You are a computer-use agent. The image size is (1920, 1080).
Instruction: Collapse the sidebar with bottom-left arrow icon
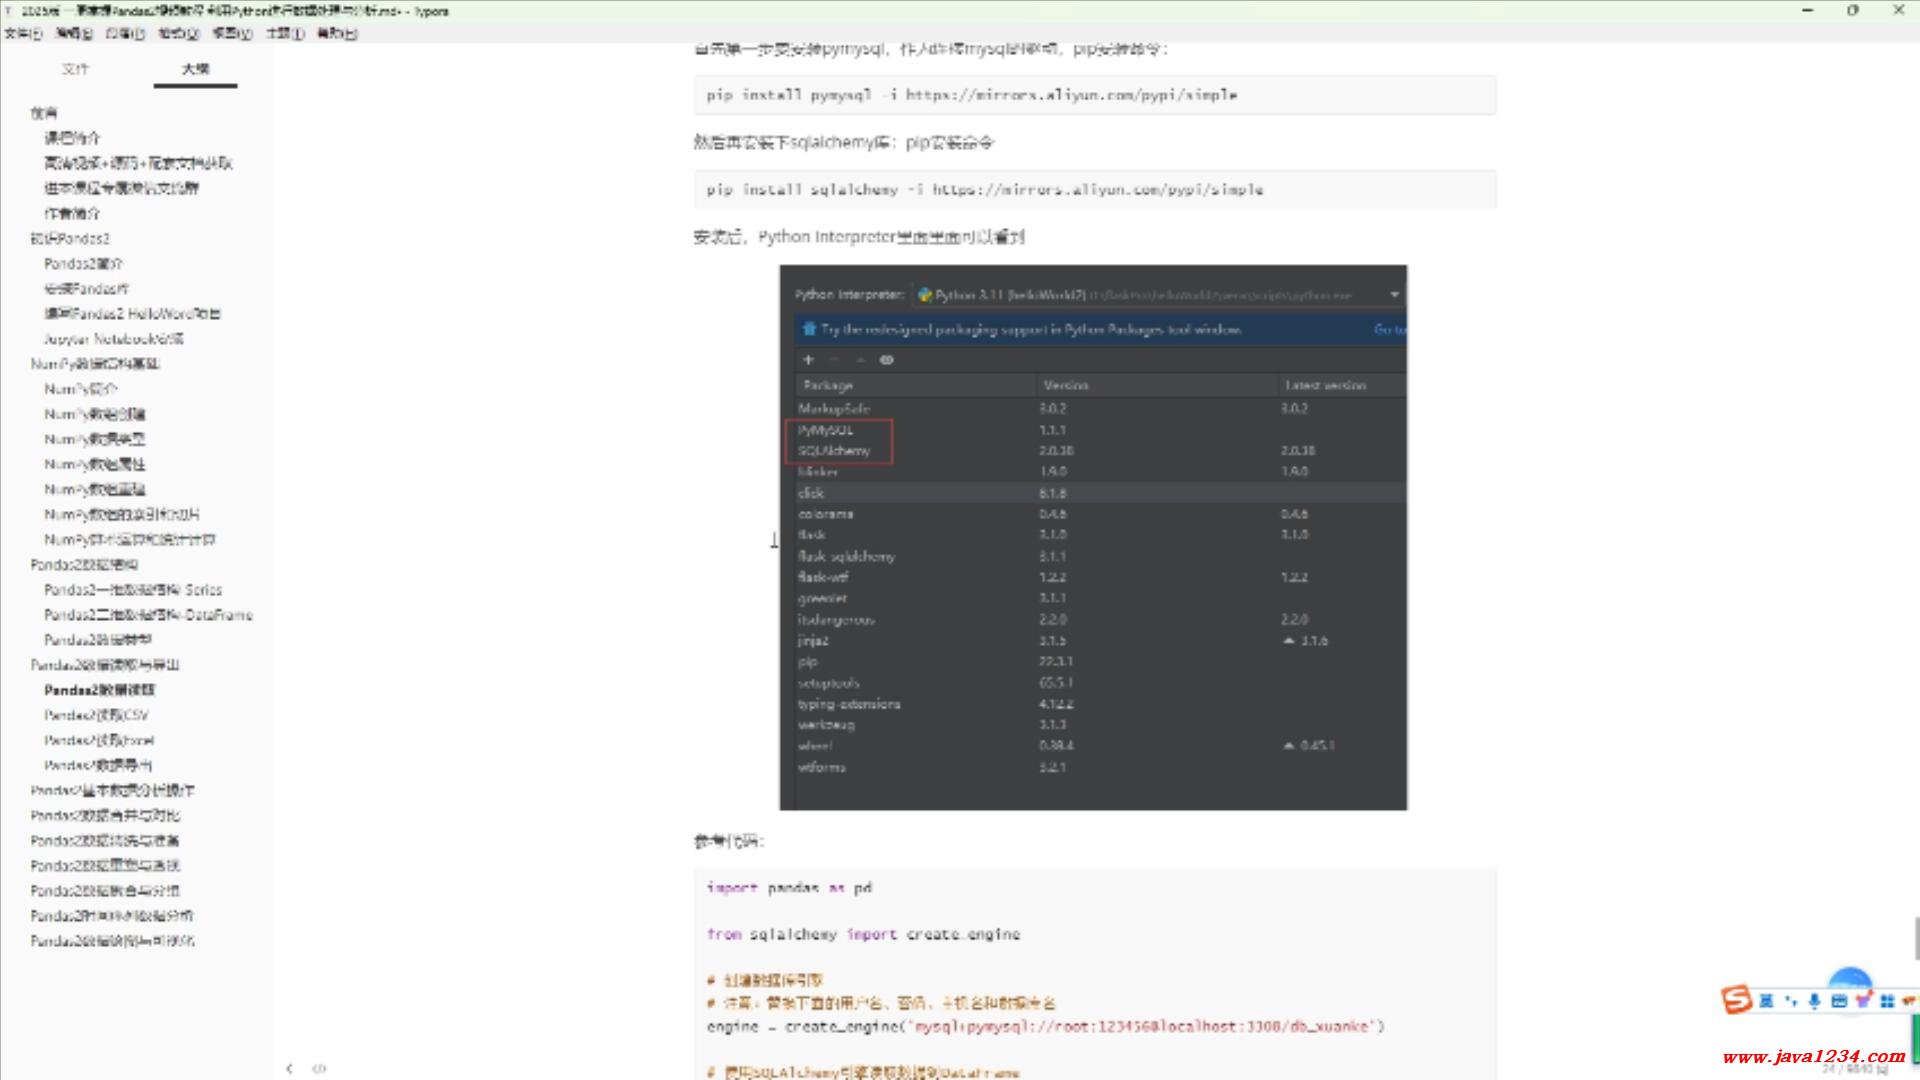289,1068
